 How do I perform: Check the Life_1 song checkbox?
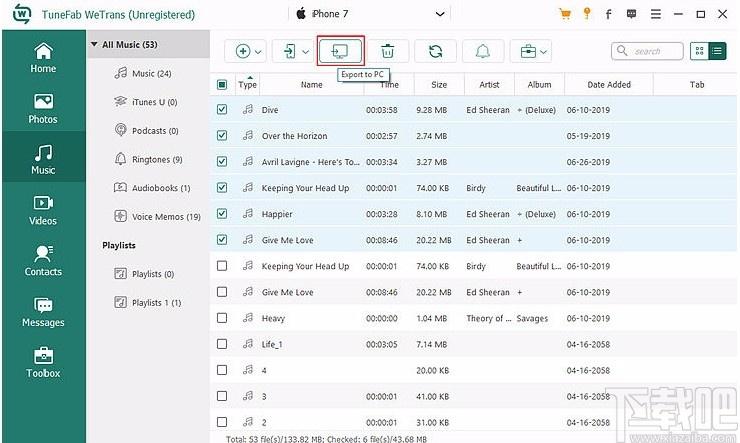(222, 344)
